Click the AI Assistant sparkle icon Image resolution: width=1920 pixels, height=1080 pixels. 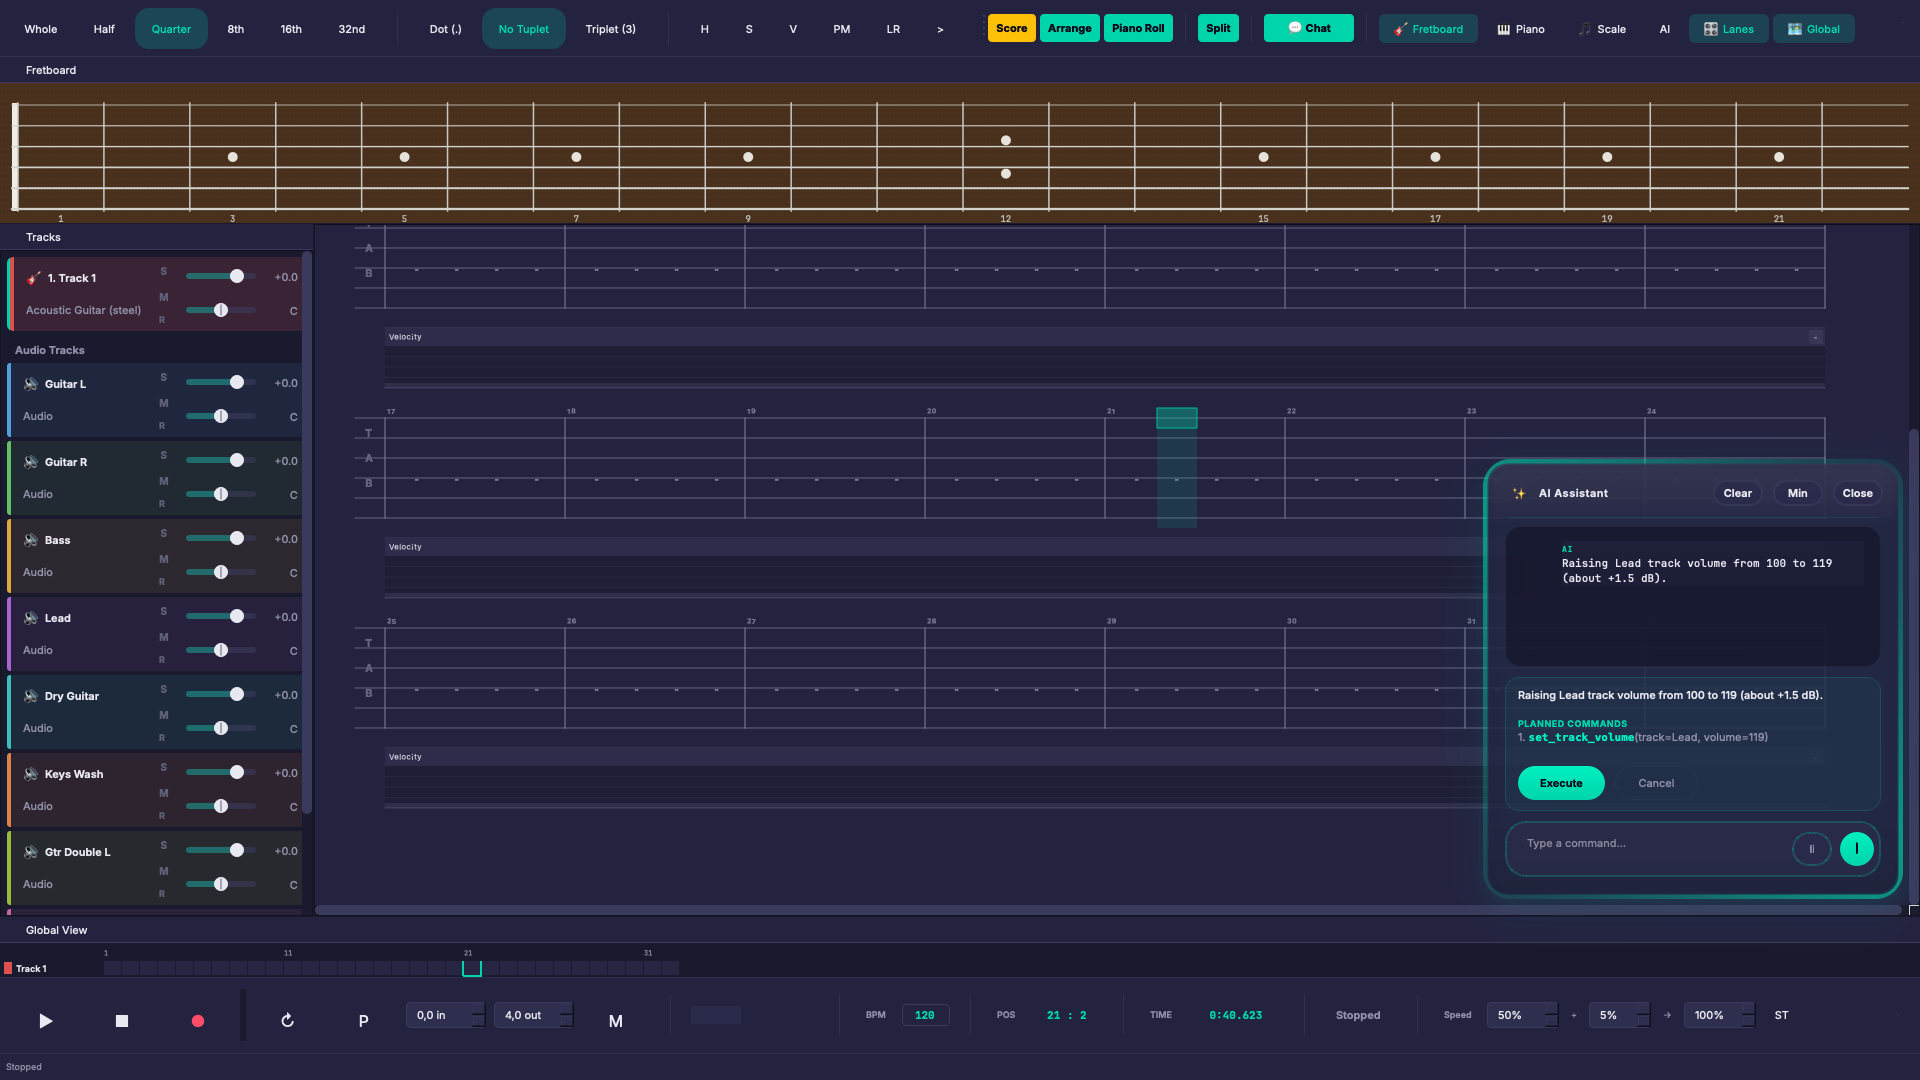(x=1519, y=493)
